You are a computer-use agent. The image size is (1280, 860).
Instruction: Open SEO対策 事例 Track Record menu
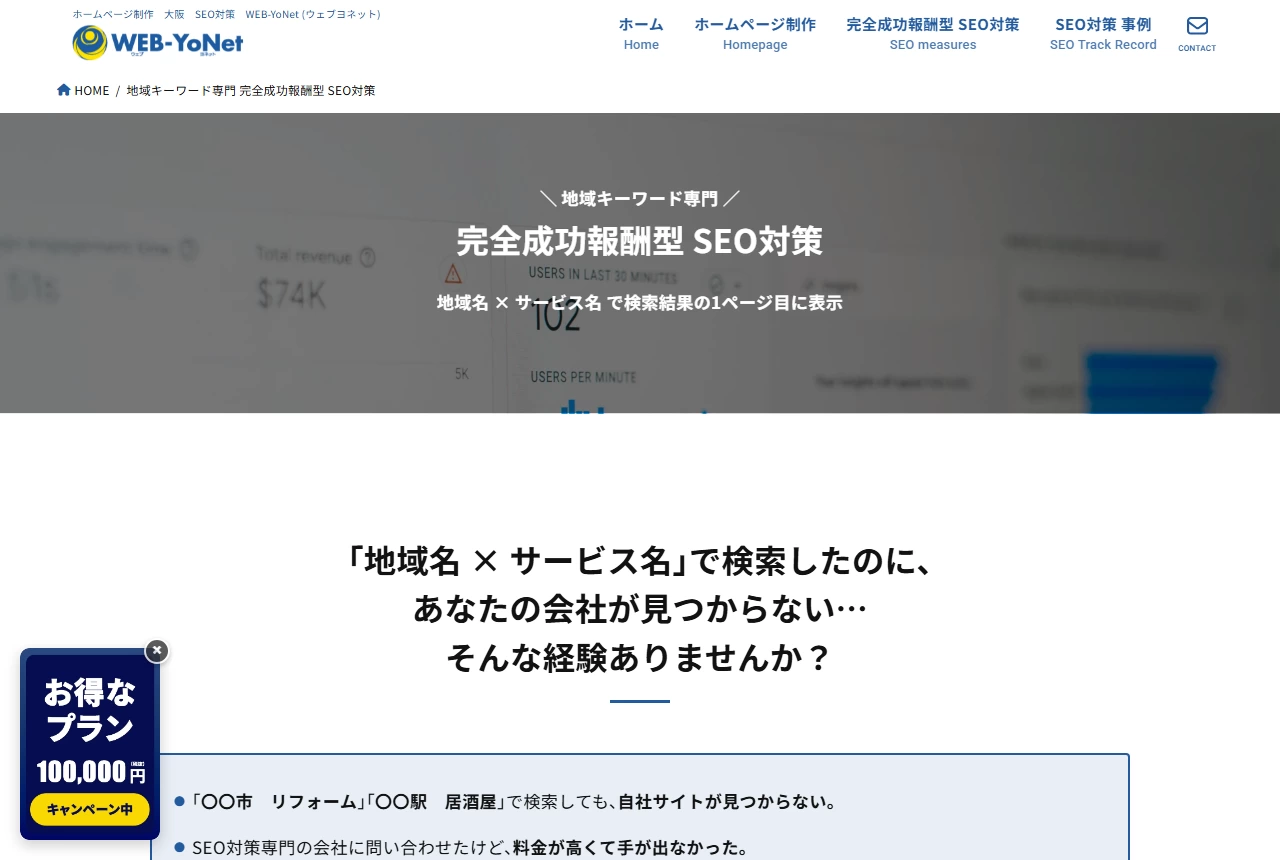pos(1103,34)
